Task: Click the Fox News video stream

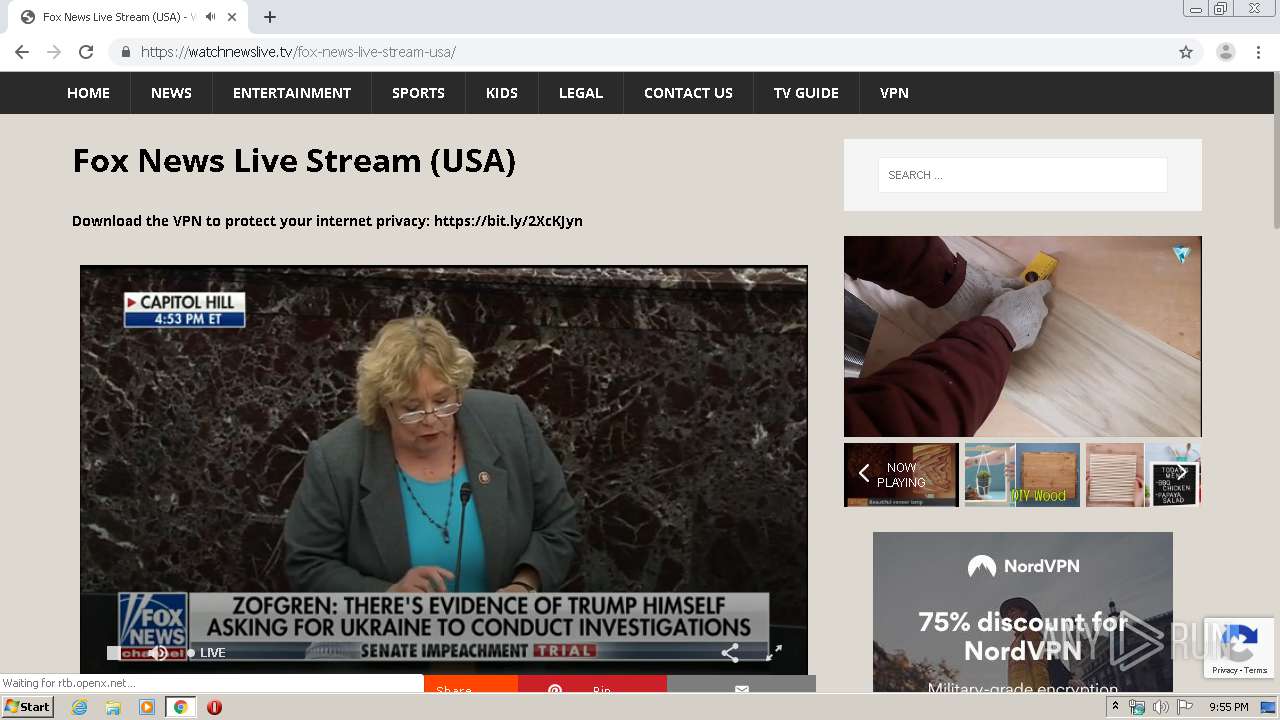Action: (x=444, y=468)
